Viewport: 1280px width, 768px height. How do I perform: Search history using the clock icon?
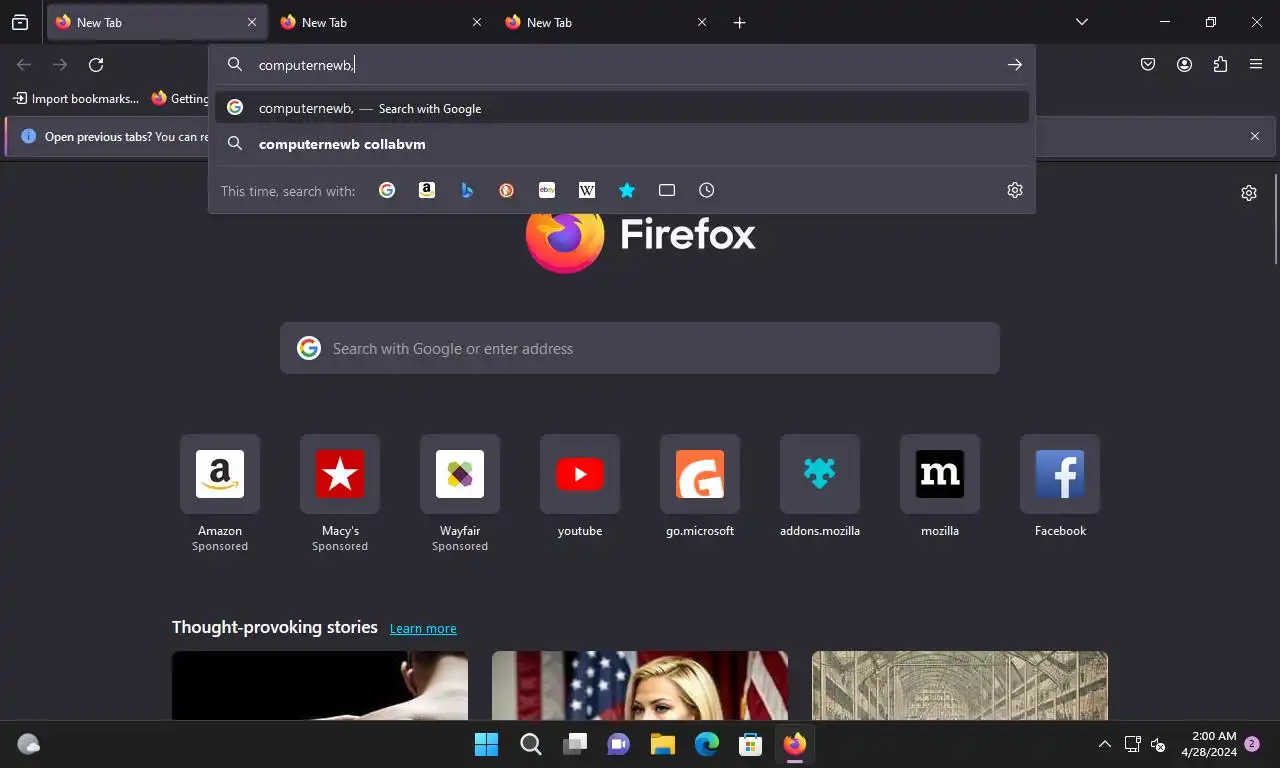tap(707, 190)
